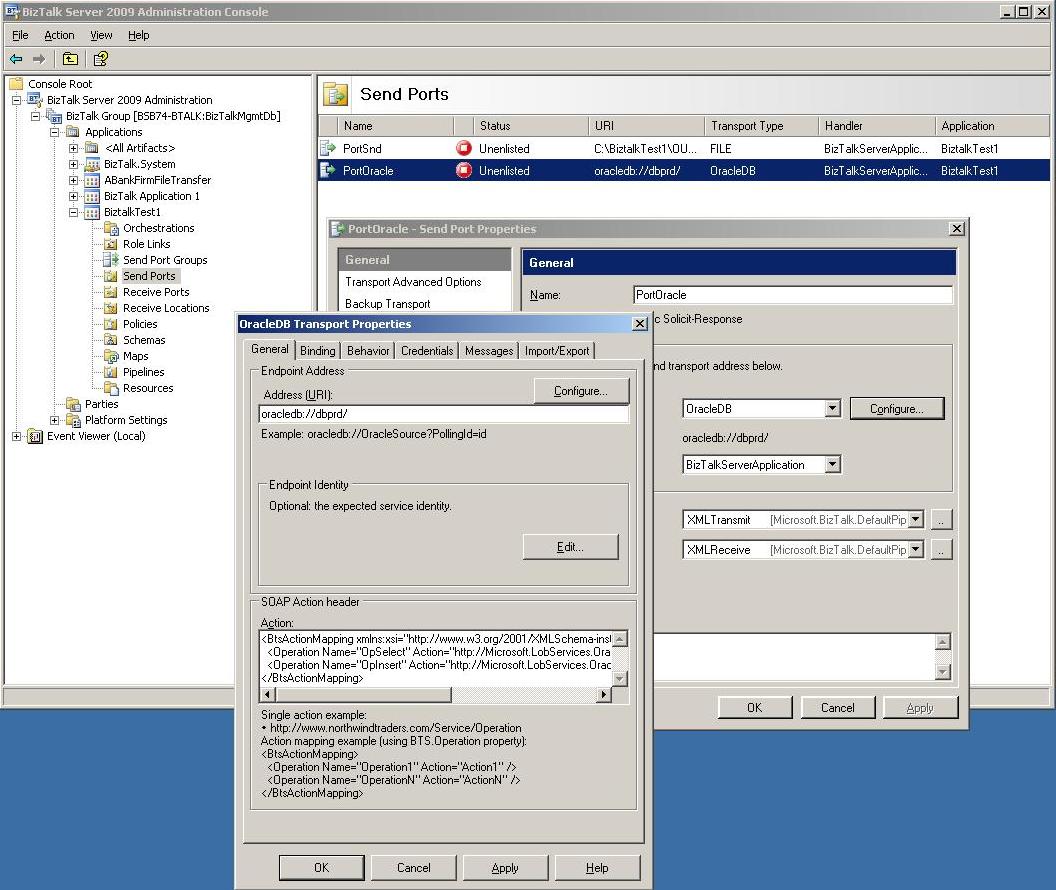Click the Properties help toolbar icon
Viewport: 1056px width, 890px height.
tap(100, 59)
